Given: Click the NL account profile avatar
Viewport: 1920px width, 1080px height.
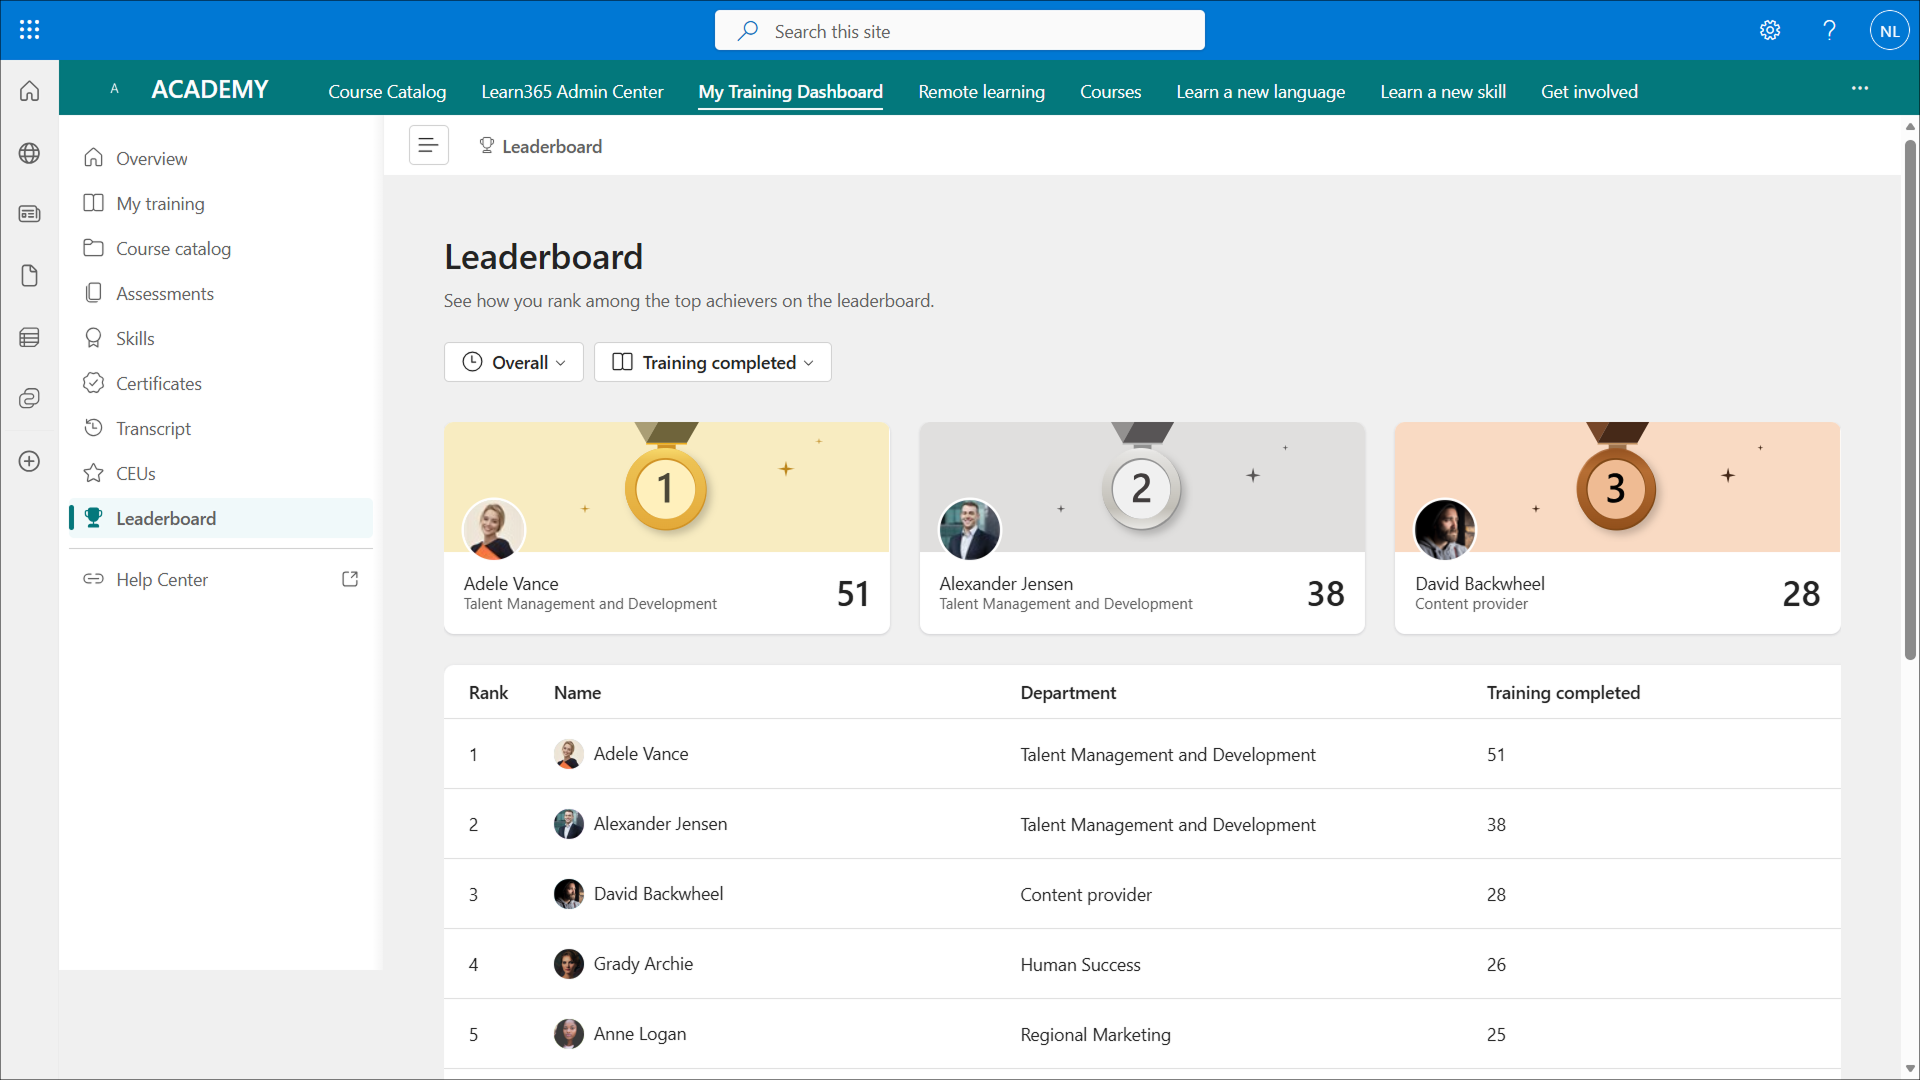Looking at the screenshot, I should (1889, 30).
